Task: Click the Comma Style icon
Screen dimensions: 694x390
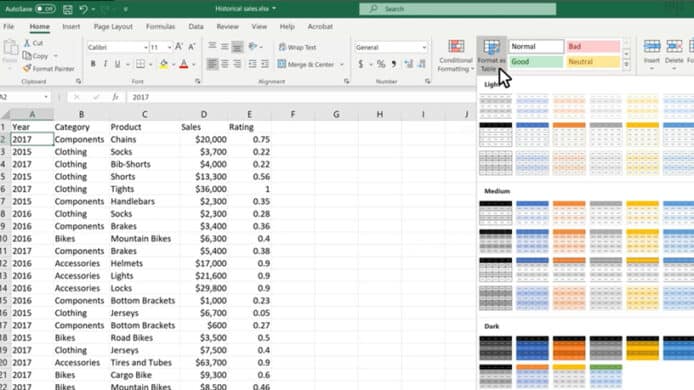Action: click(394, 64)
